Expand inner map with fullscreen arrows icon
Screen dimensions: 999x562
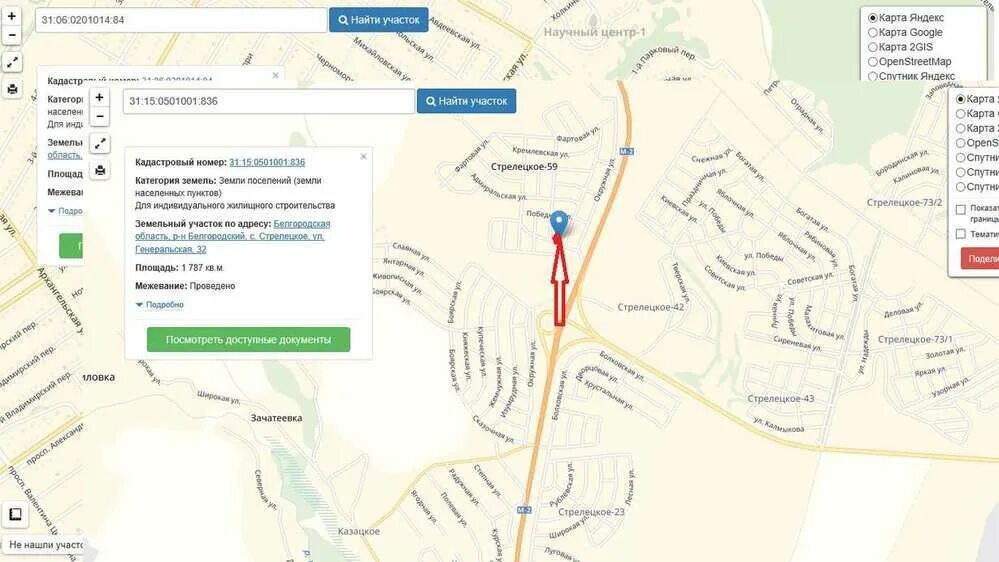point(100,144)
